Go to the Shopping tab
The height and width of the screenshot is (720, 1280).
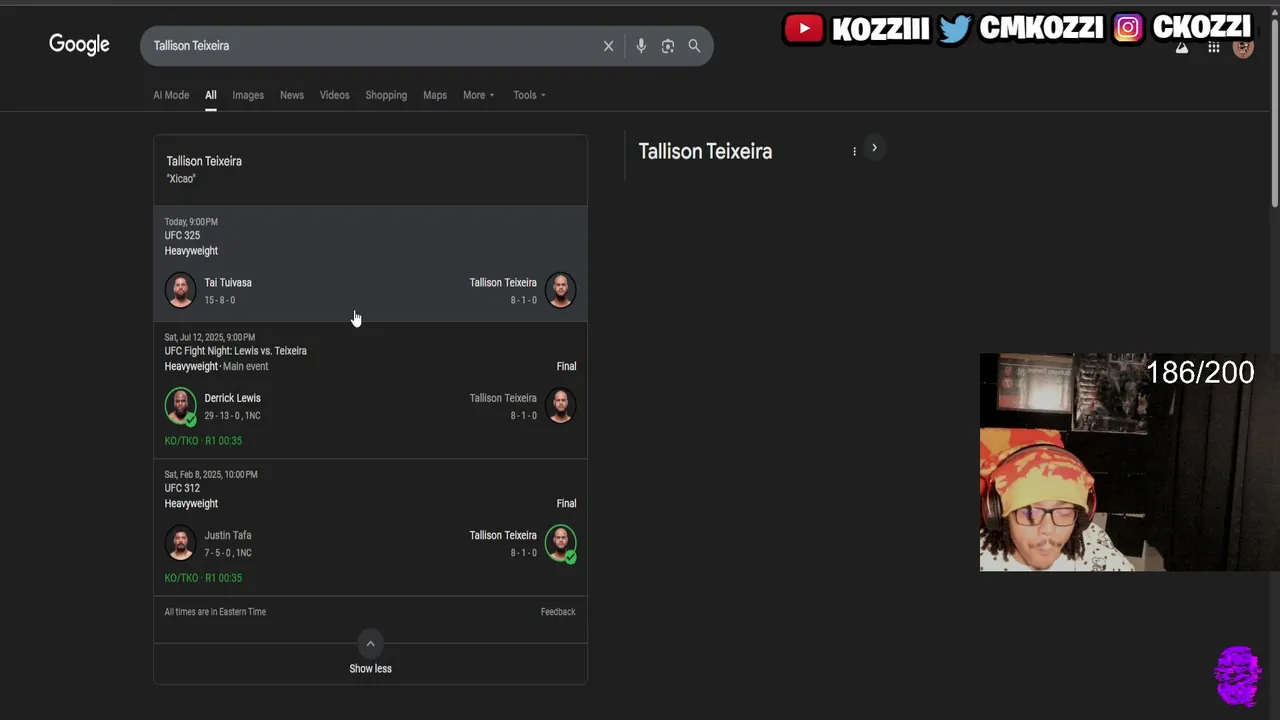386,95
